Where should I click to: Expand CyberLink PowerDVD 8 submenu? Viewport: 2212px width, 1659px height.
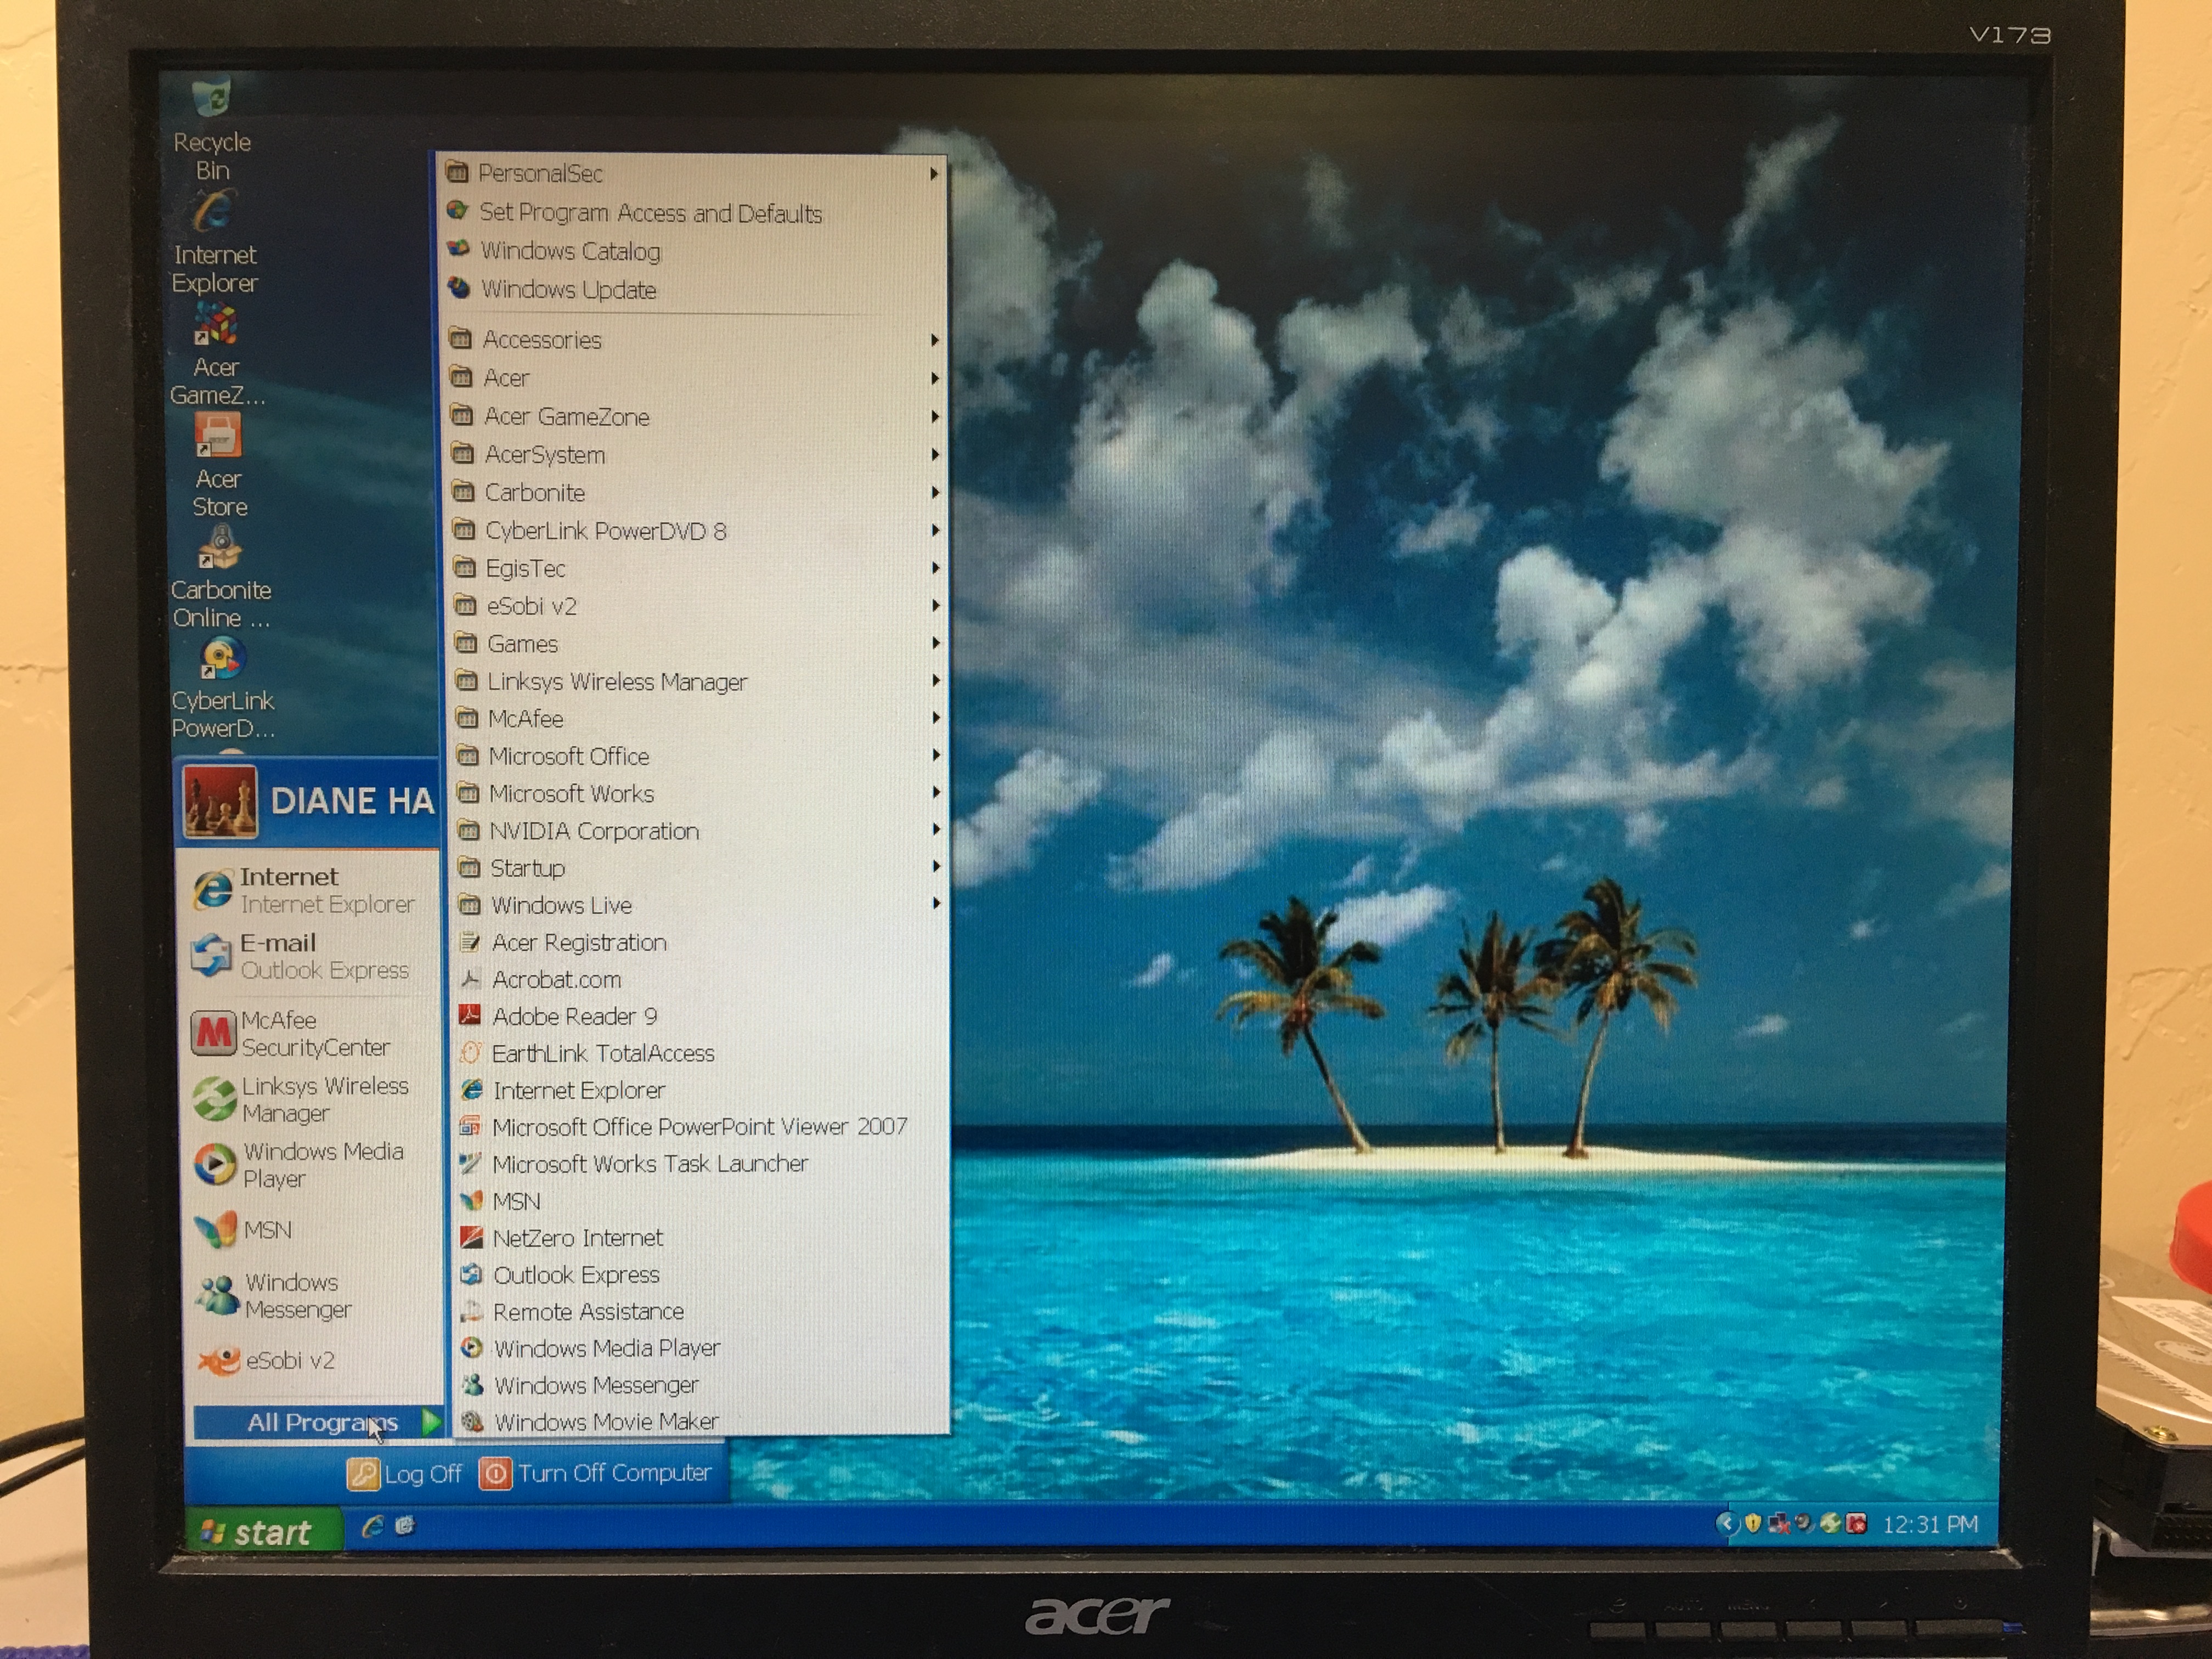(x=696, y=530)
